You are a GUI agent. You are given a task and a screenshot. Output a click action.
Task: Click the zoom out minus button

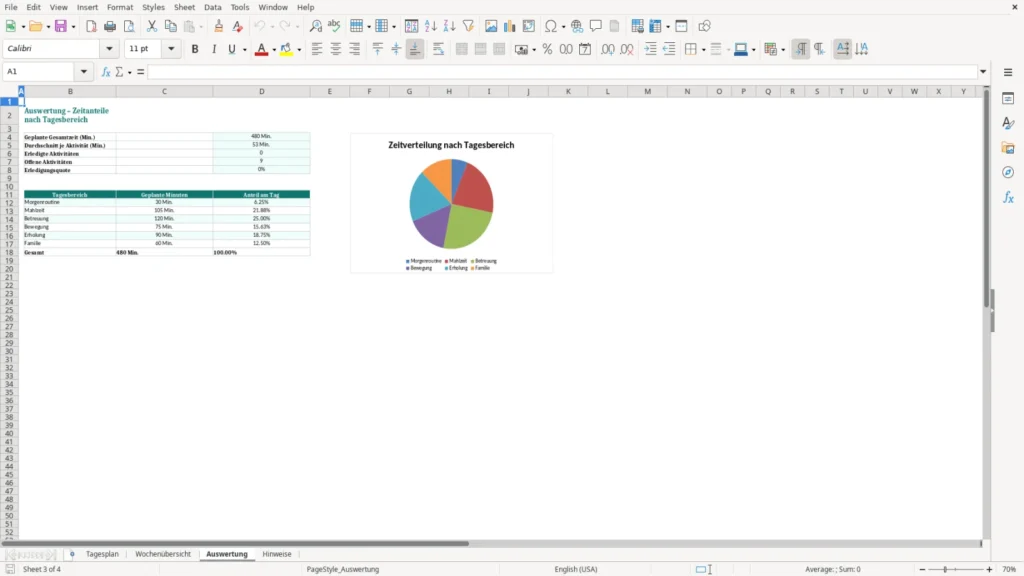pos(922,569)
